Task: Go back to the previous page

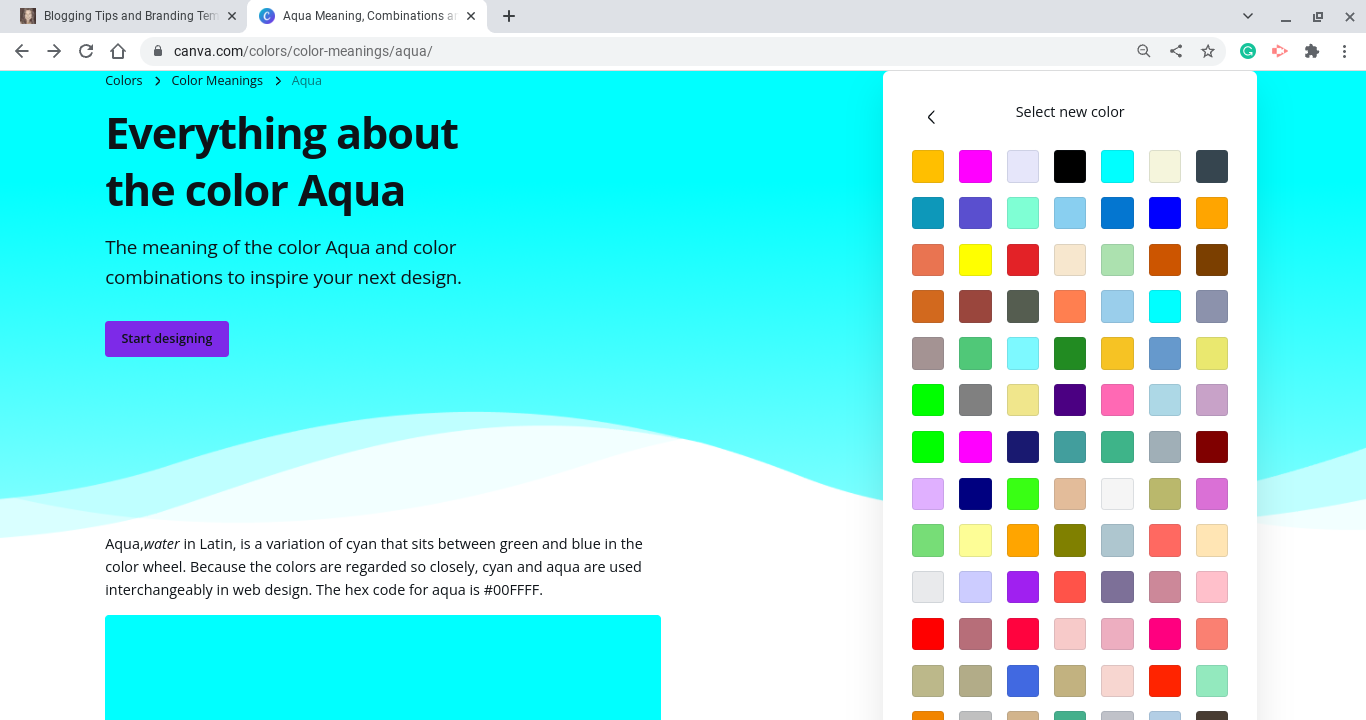Action: pos(22,51)
